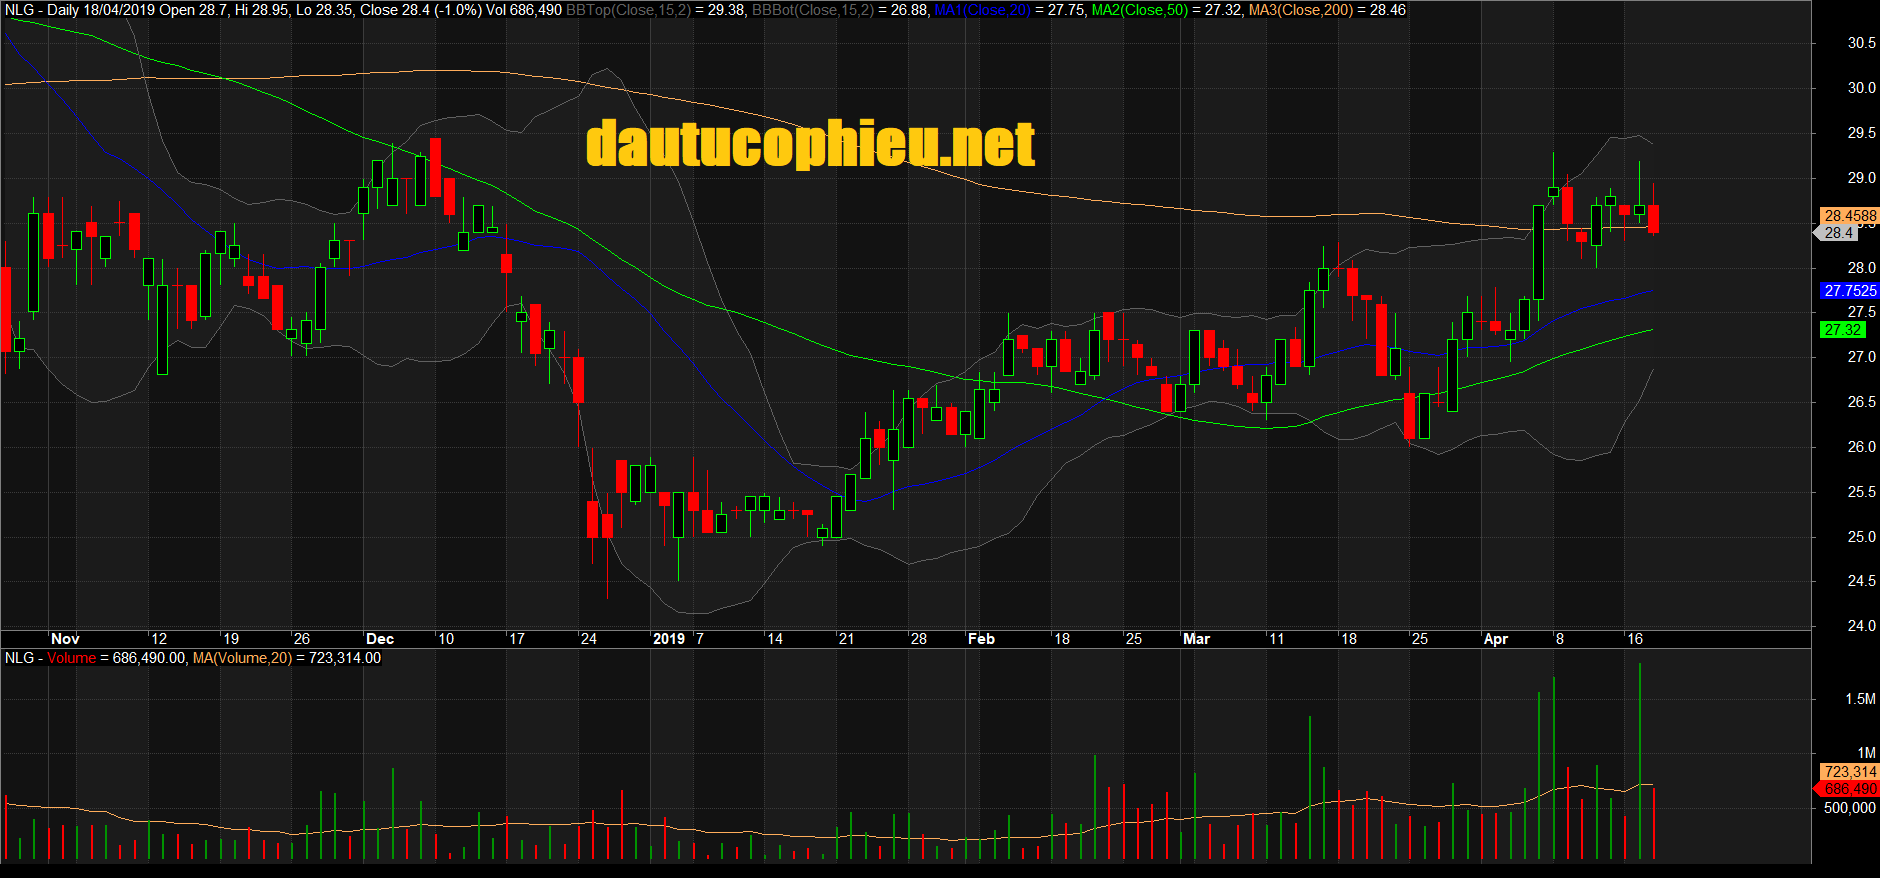Image resolution: width=1880 pixels, height=878 pixels.
Task: Click the gray 28.4 last price marker
Action: click(1838, 233)
